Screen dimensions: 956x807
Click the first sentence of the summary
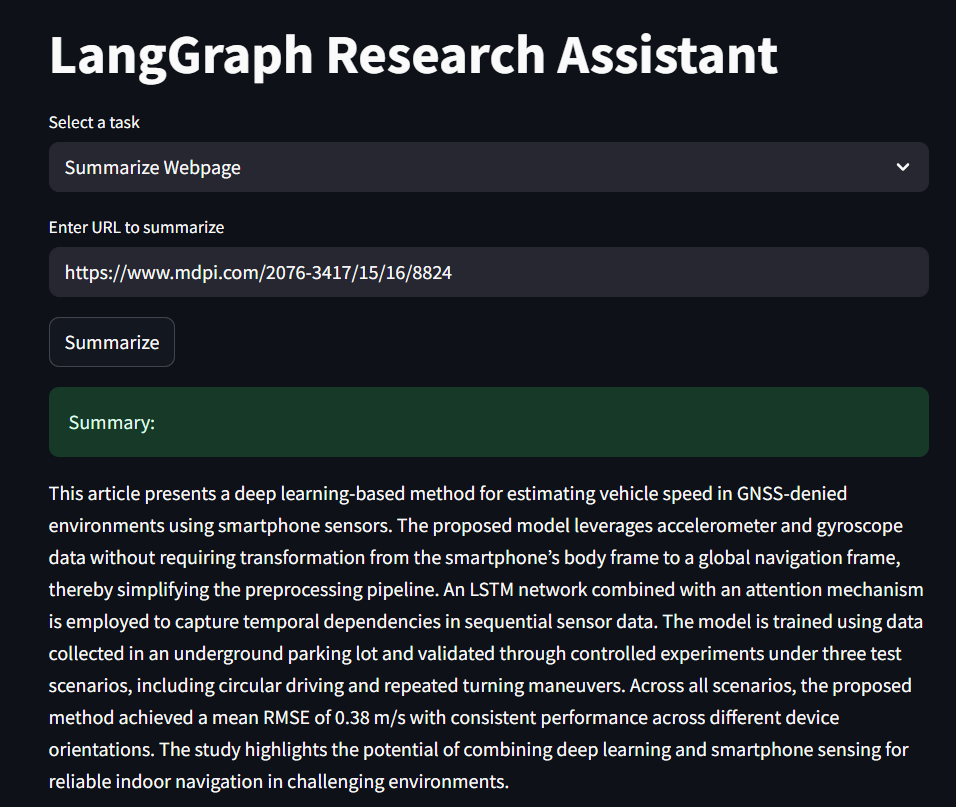447,493
